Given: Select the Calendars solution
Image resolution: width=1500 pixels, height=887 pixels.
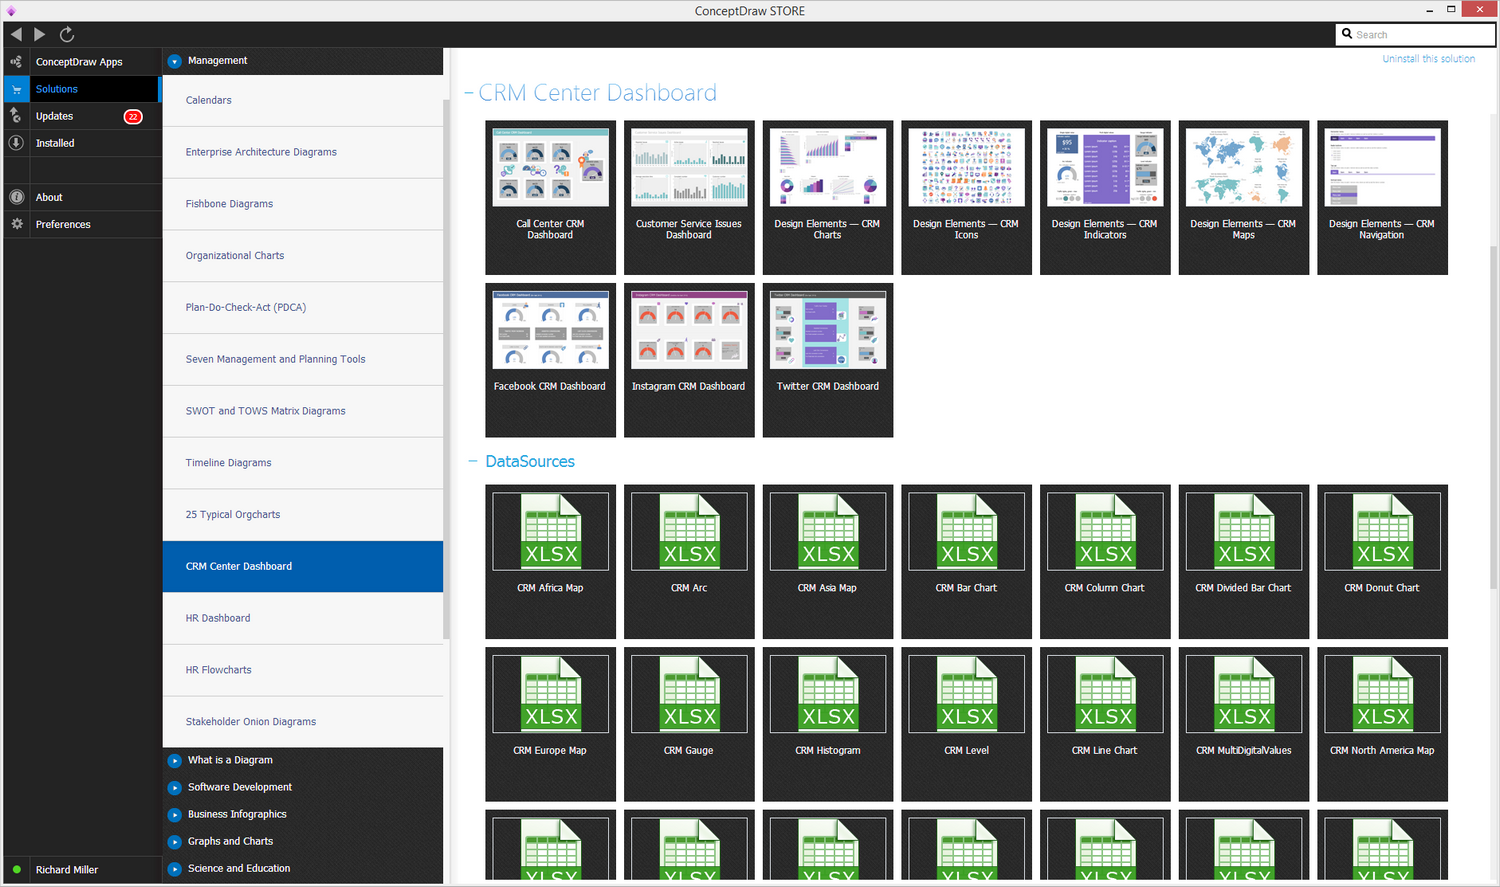Looking at the screenshot, I should [x=302, y=100].
